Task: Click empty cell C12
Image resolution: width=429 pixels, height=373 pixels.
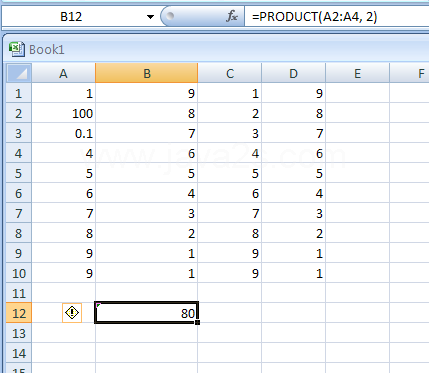Action: coord(230,313)
